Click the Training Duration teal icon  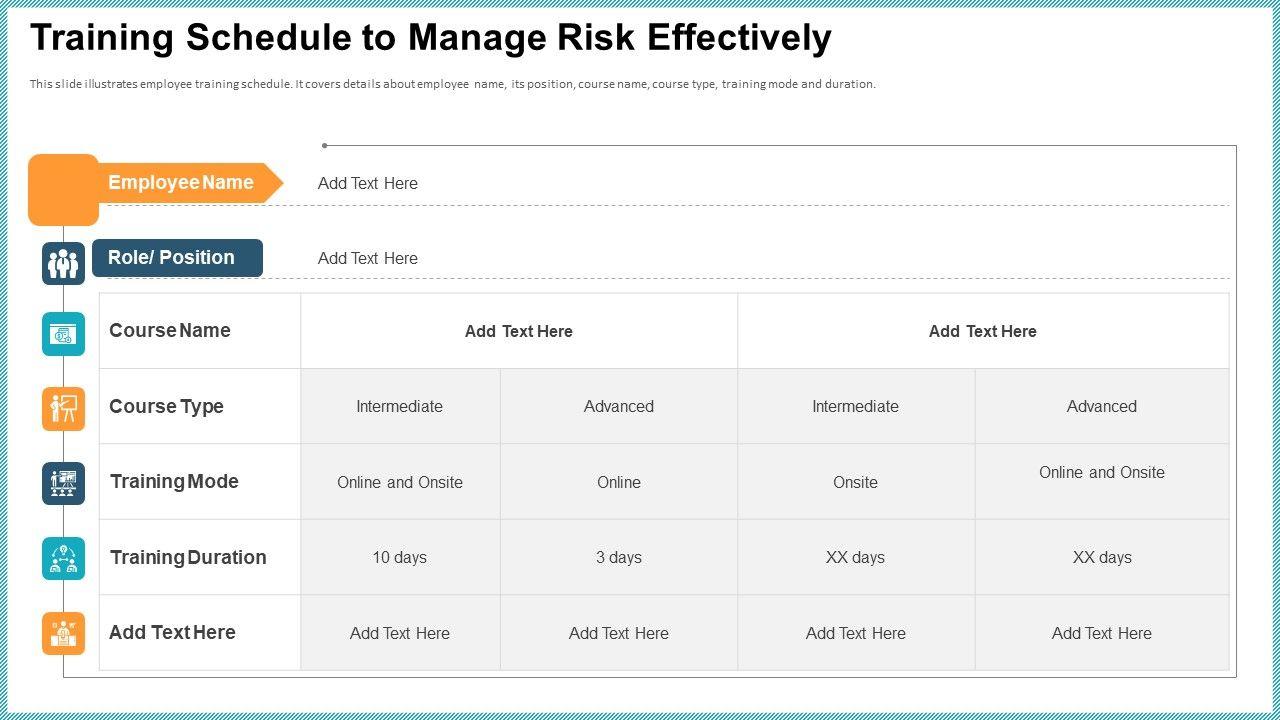coord(63,558)
